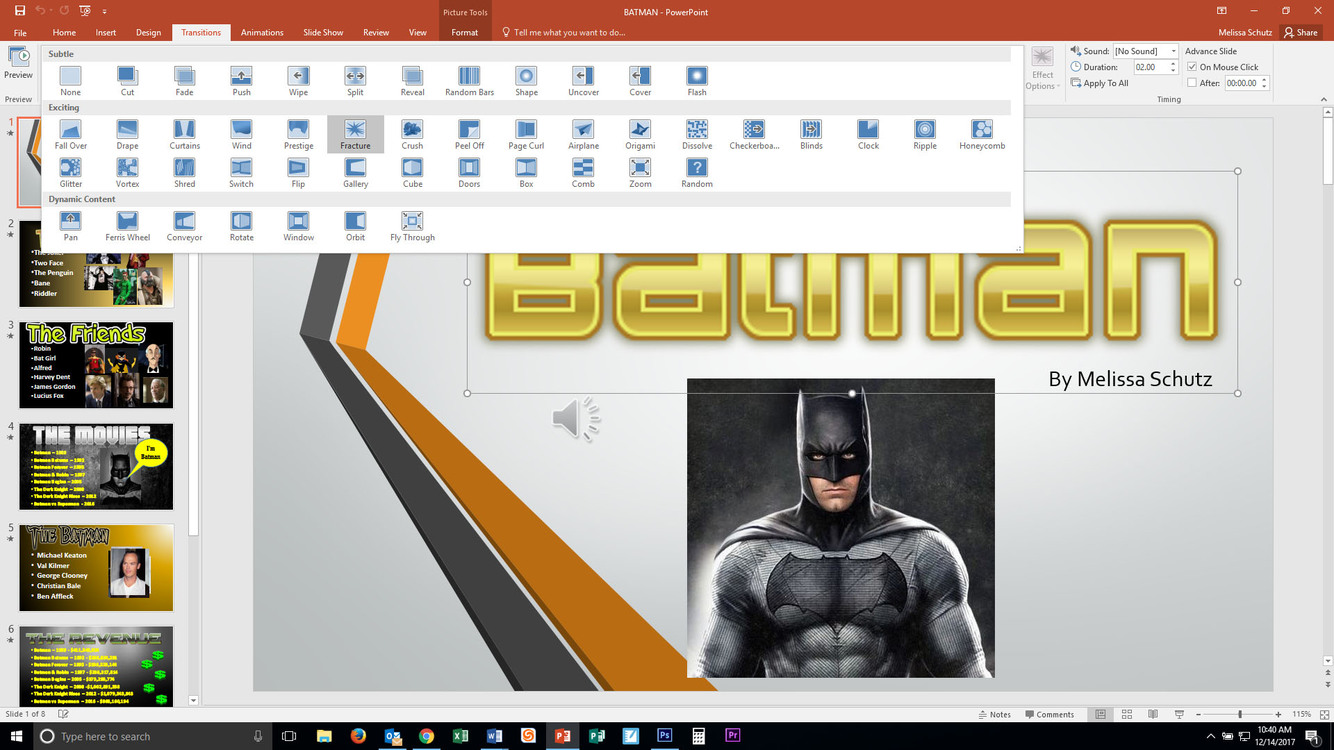Click the speaker audio icon on slide

(576, 419)
